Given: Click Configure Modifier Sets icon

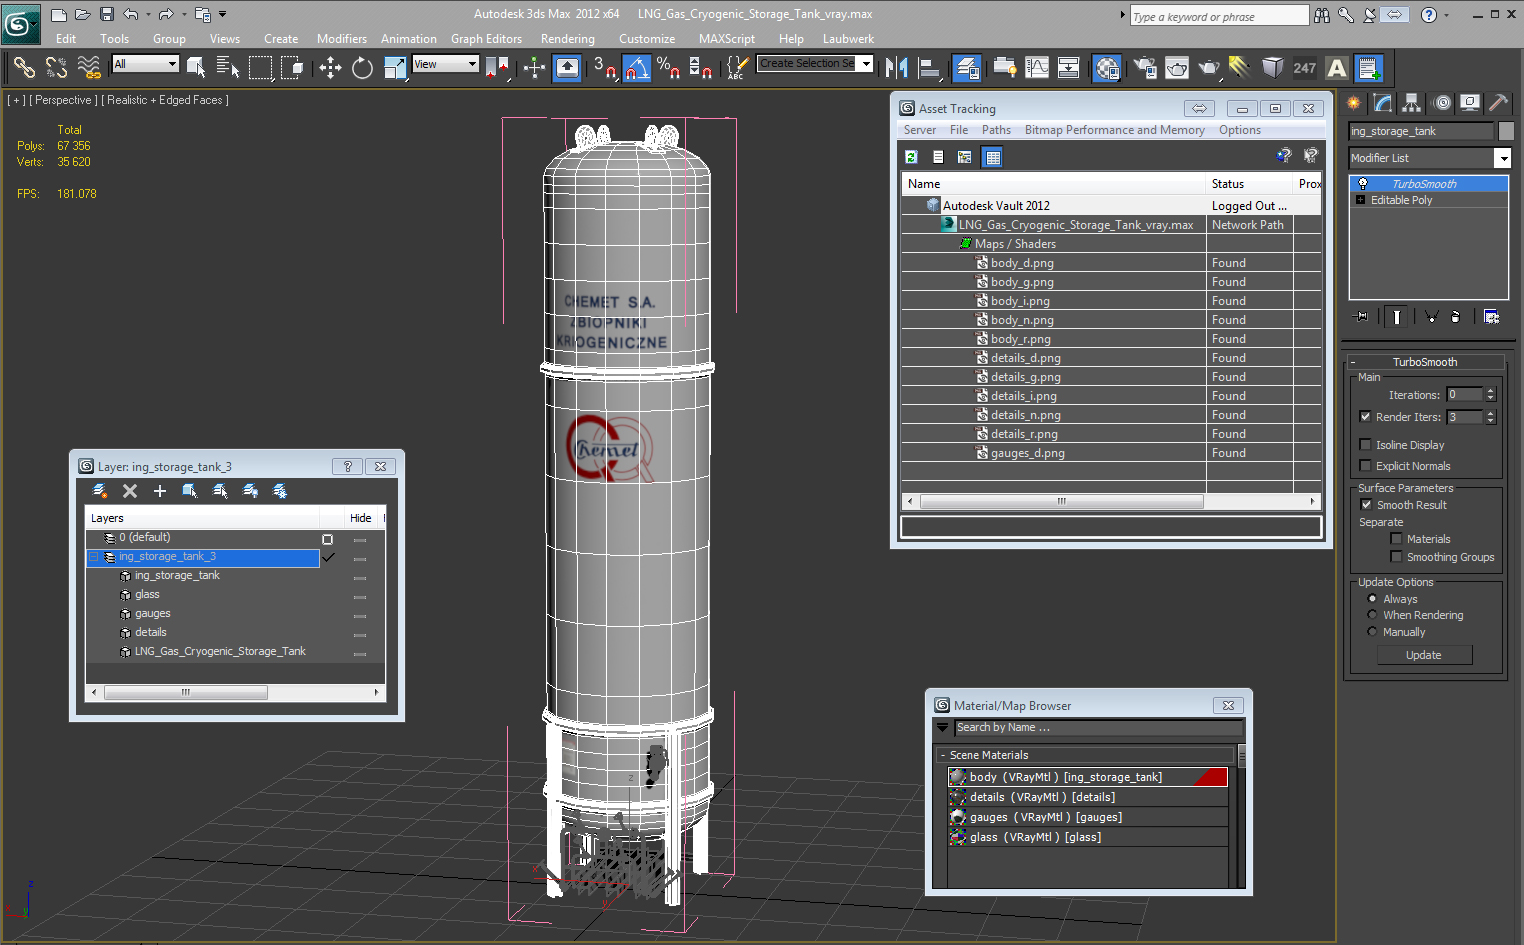Looking at the screenshot, I should point(1491,317).
